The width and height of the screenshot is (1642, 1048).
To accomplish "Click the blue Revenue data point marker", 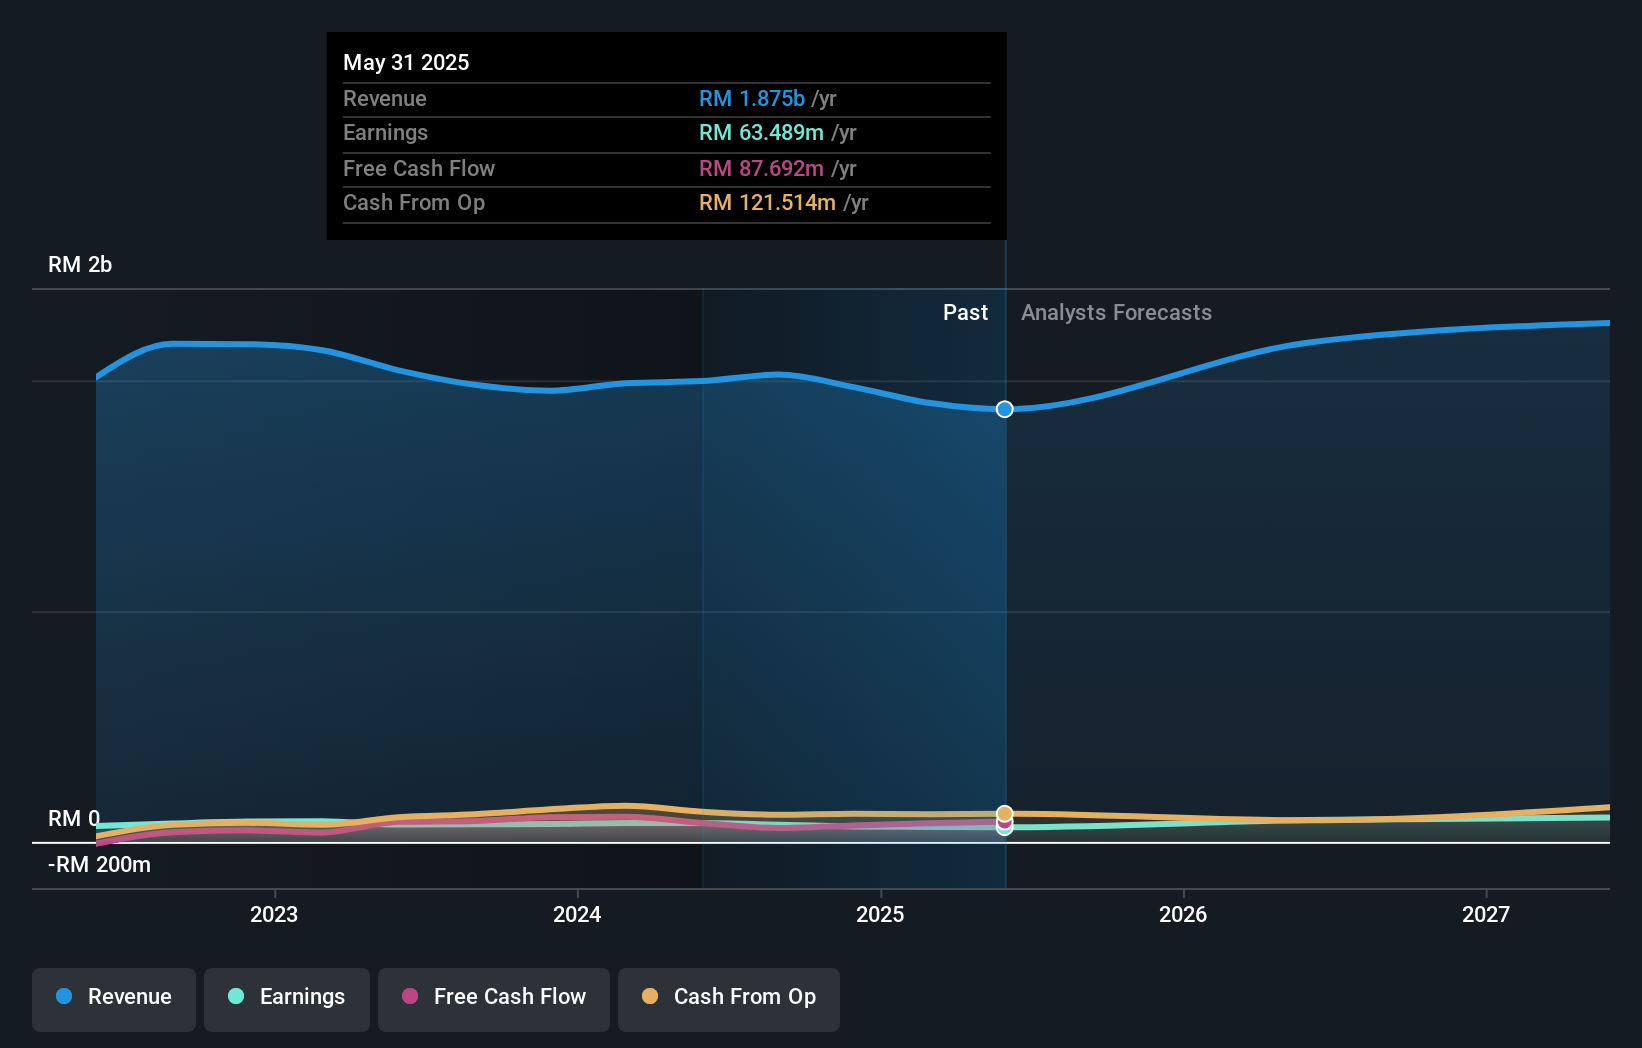I will tap(1005, 409).
